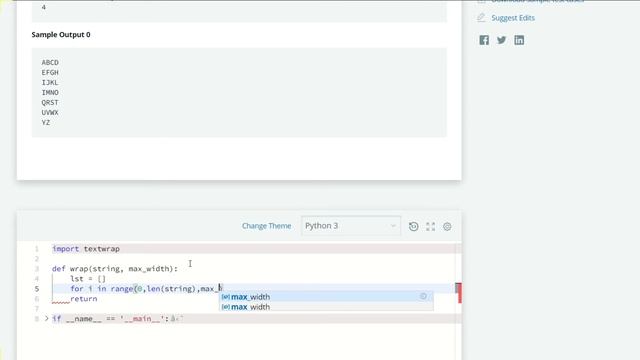Click the 'Sample Output 0' heading

click(x=61, y=35)
